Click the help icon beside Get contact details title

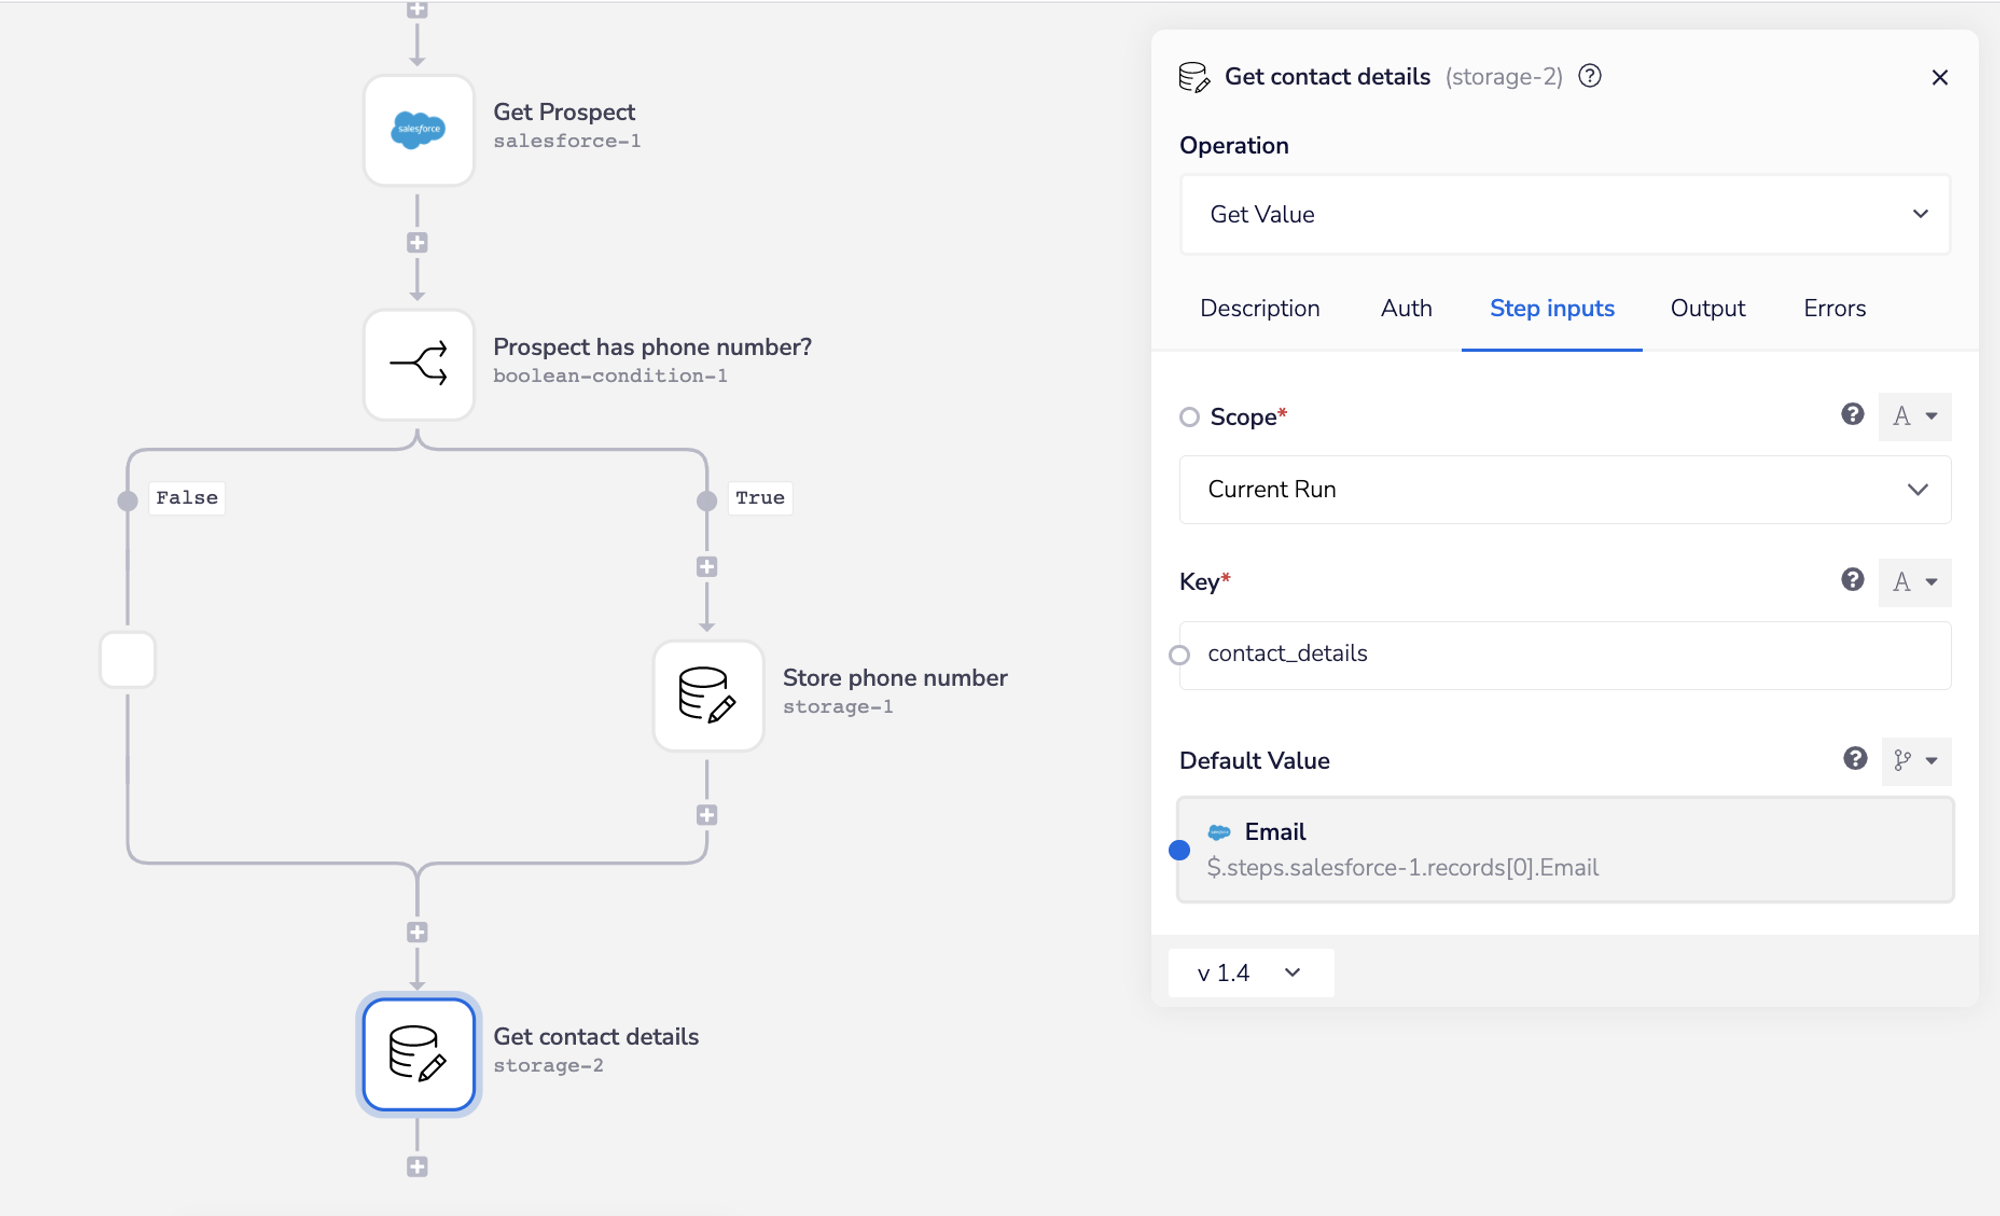[1589, 76]
